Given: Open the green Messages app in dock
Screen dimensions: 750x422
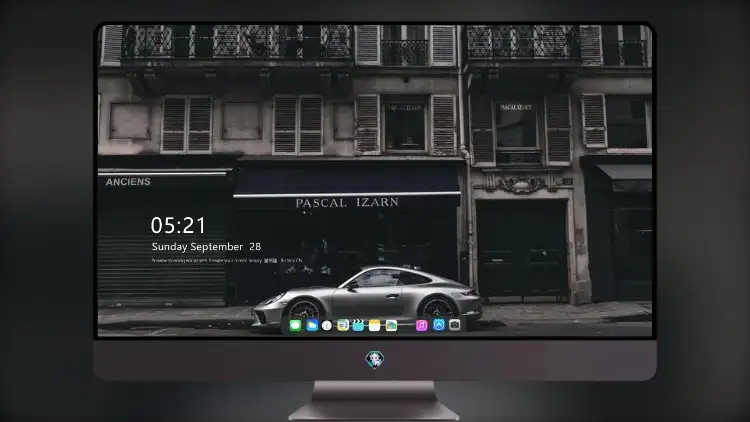Looking at the screenshot, I should pos(295,326).
